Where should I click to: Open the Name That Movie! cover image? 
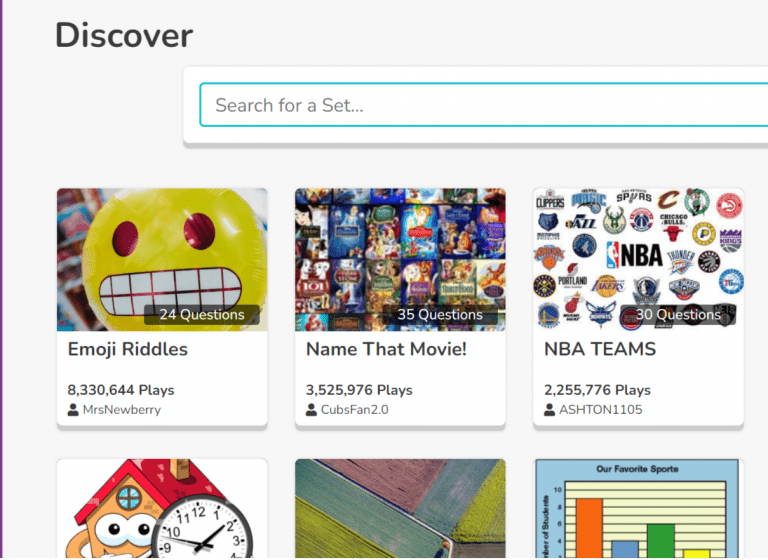click(400, 250)
